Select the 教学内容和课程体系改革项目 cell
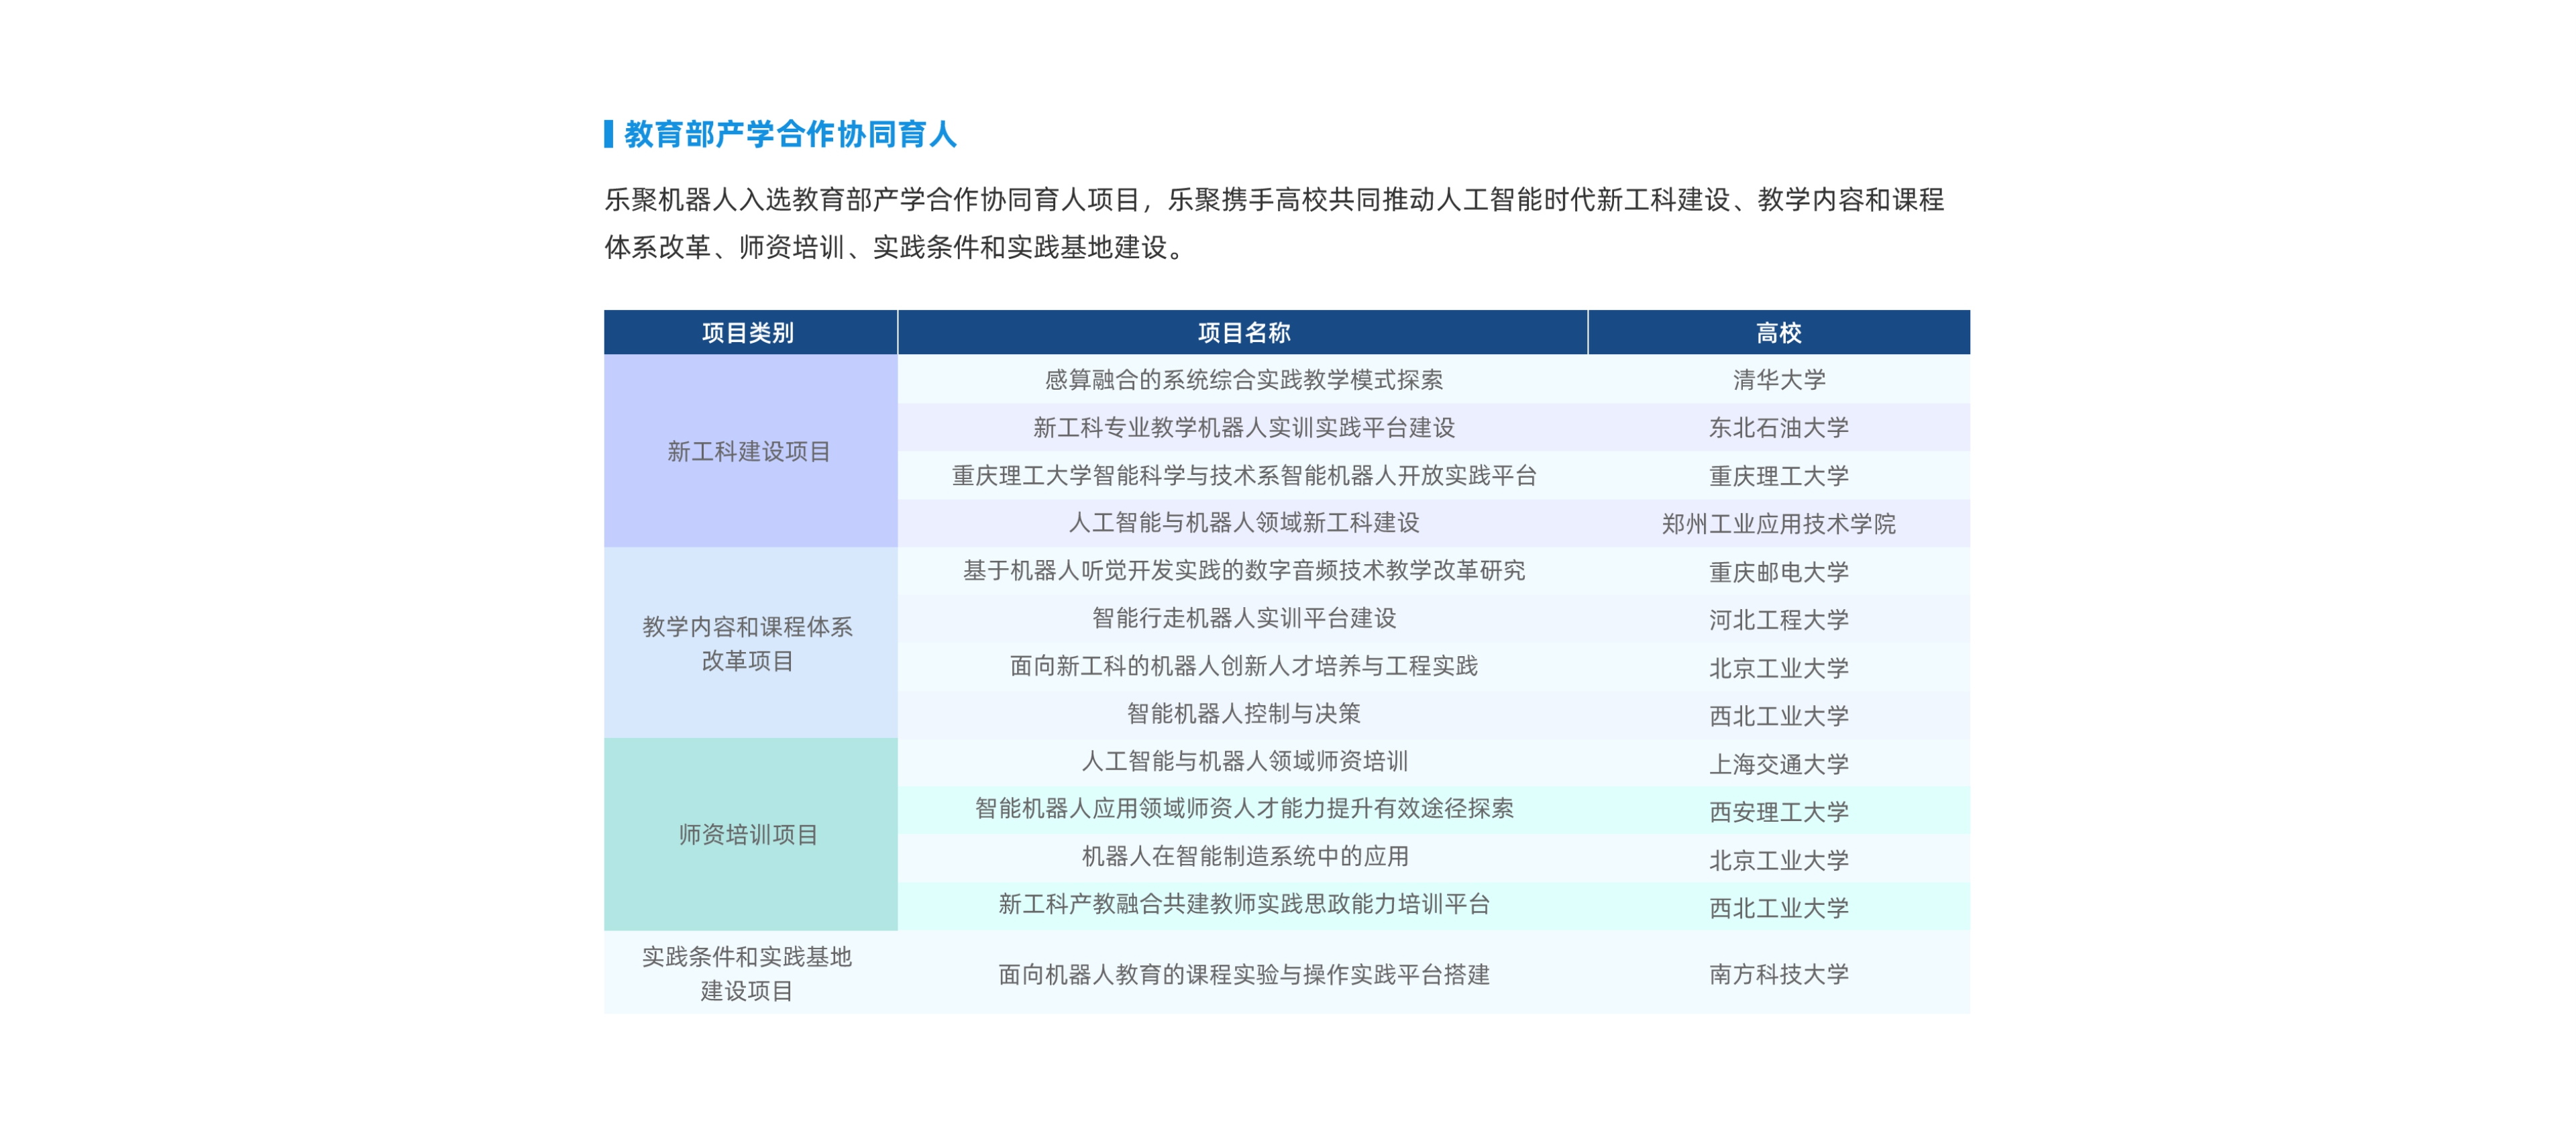 tap(750, 645)
